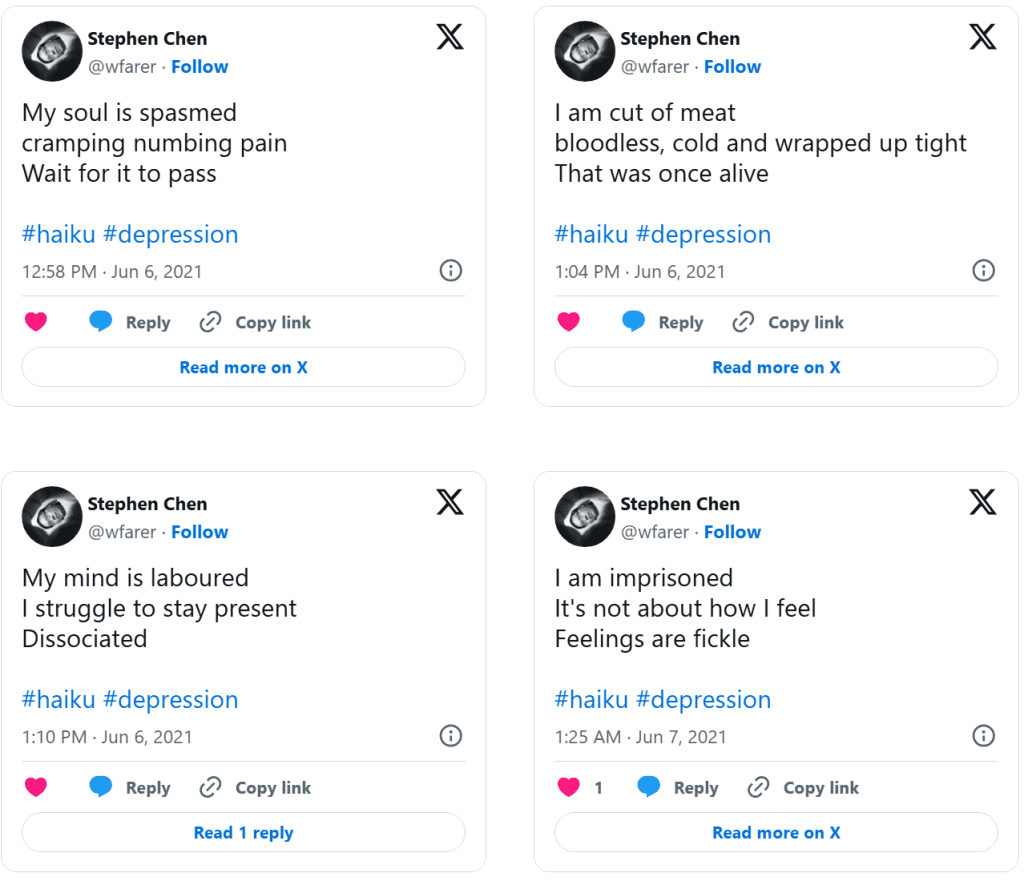Screen dimensions: 1024x881
Task: Like the 'I am cut of meat' tweet
Action: click(x=569, y=322)
